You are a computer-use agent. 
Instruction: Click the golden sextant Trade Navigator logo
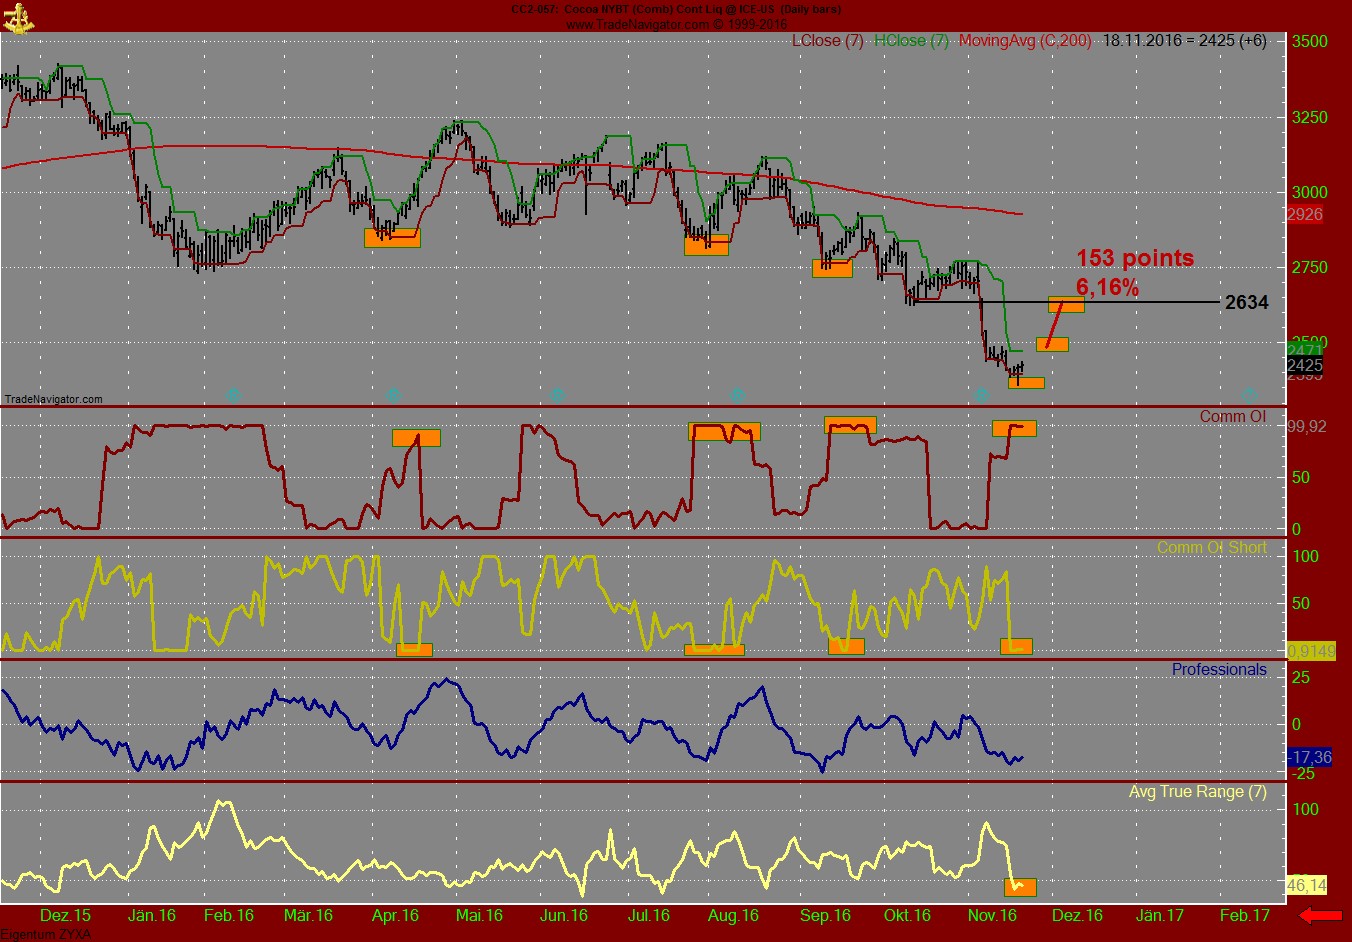click(18, 17)
